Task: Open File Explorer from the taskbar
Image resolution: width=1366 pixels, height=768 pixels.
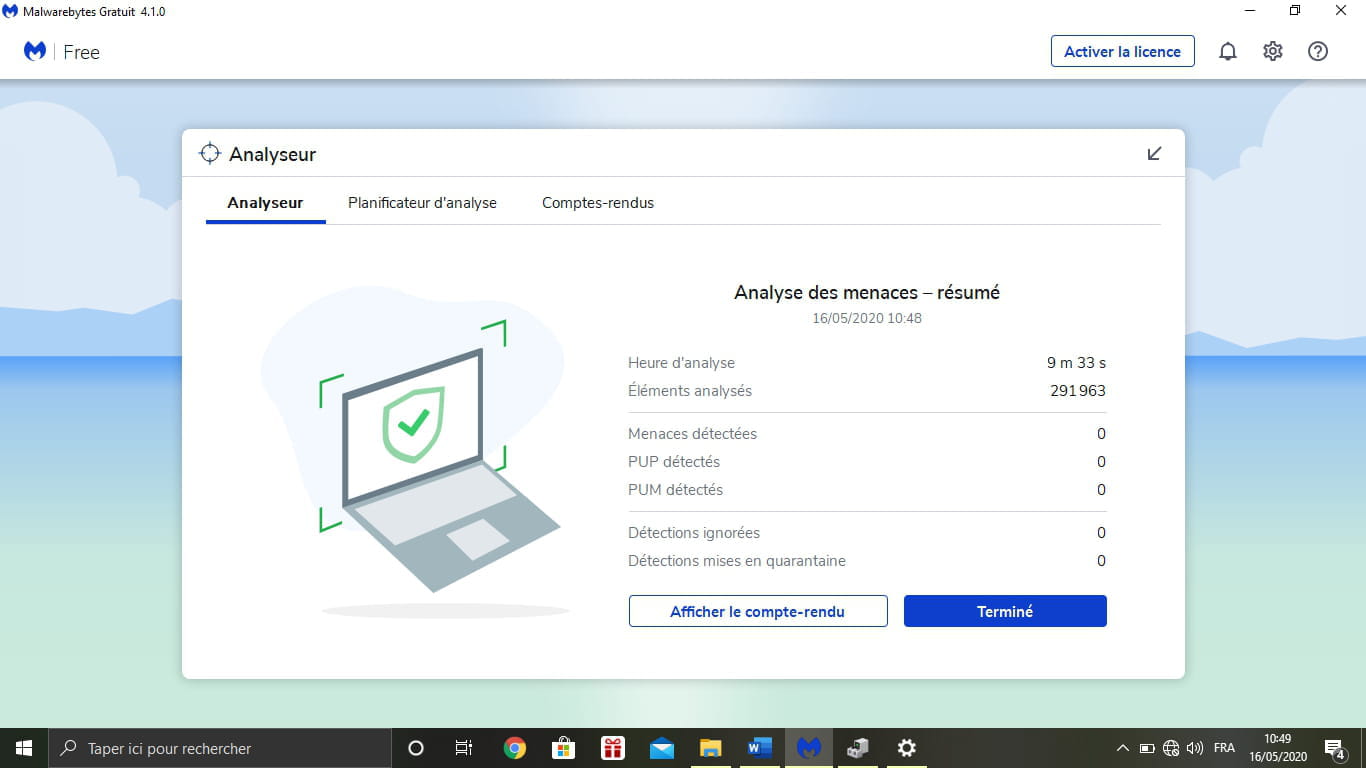Action: pos(711,748)
